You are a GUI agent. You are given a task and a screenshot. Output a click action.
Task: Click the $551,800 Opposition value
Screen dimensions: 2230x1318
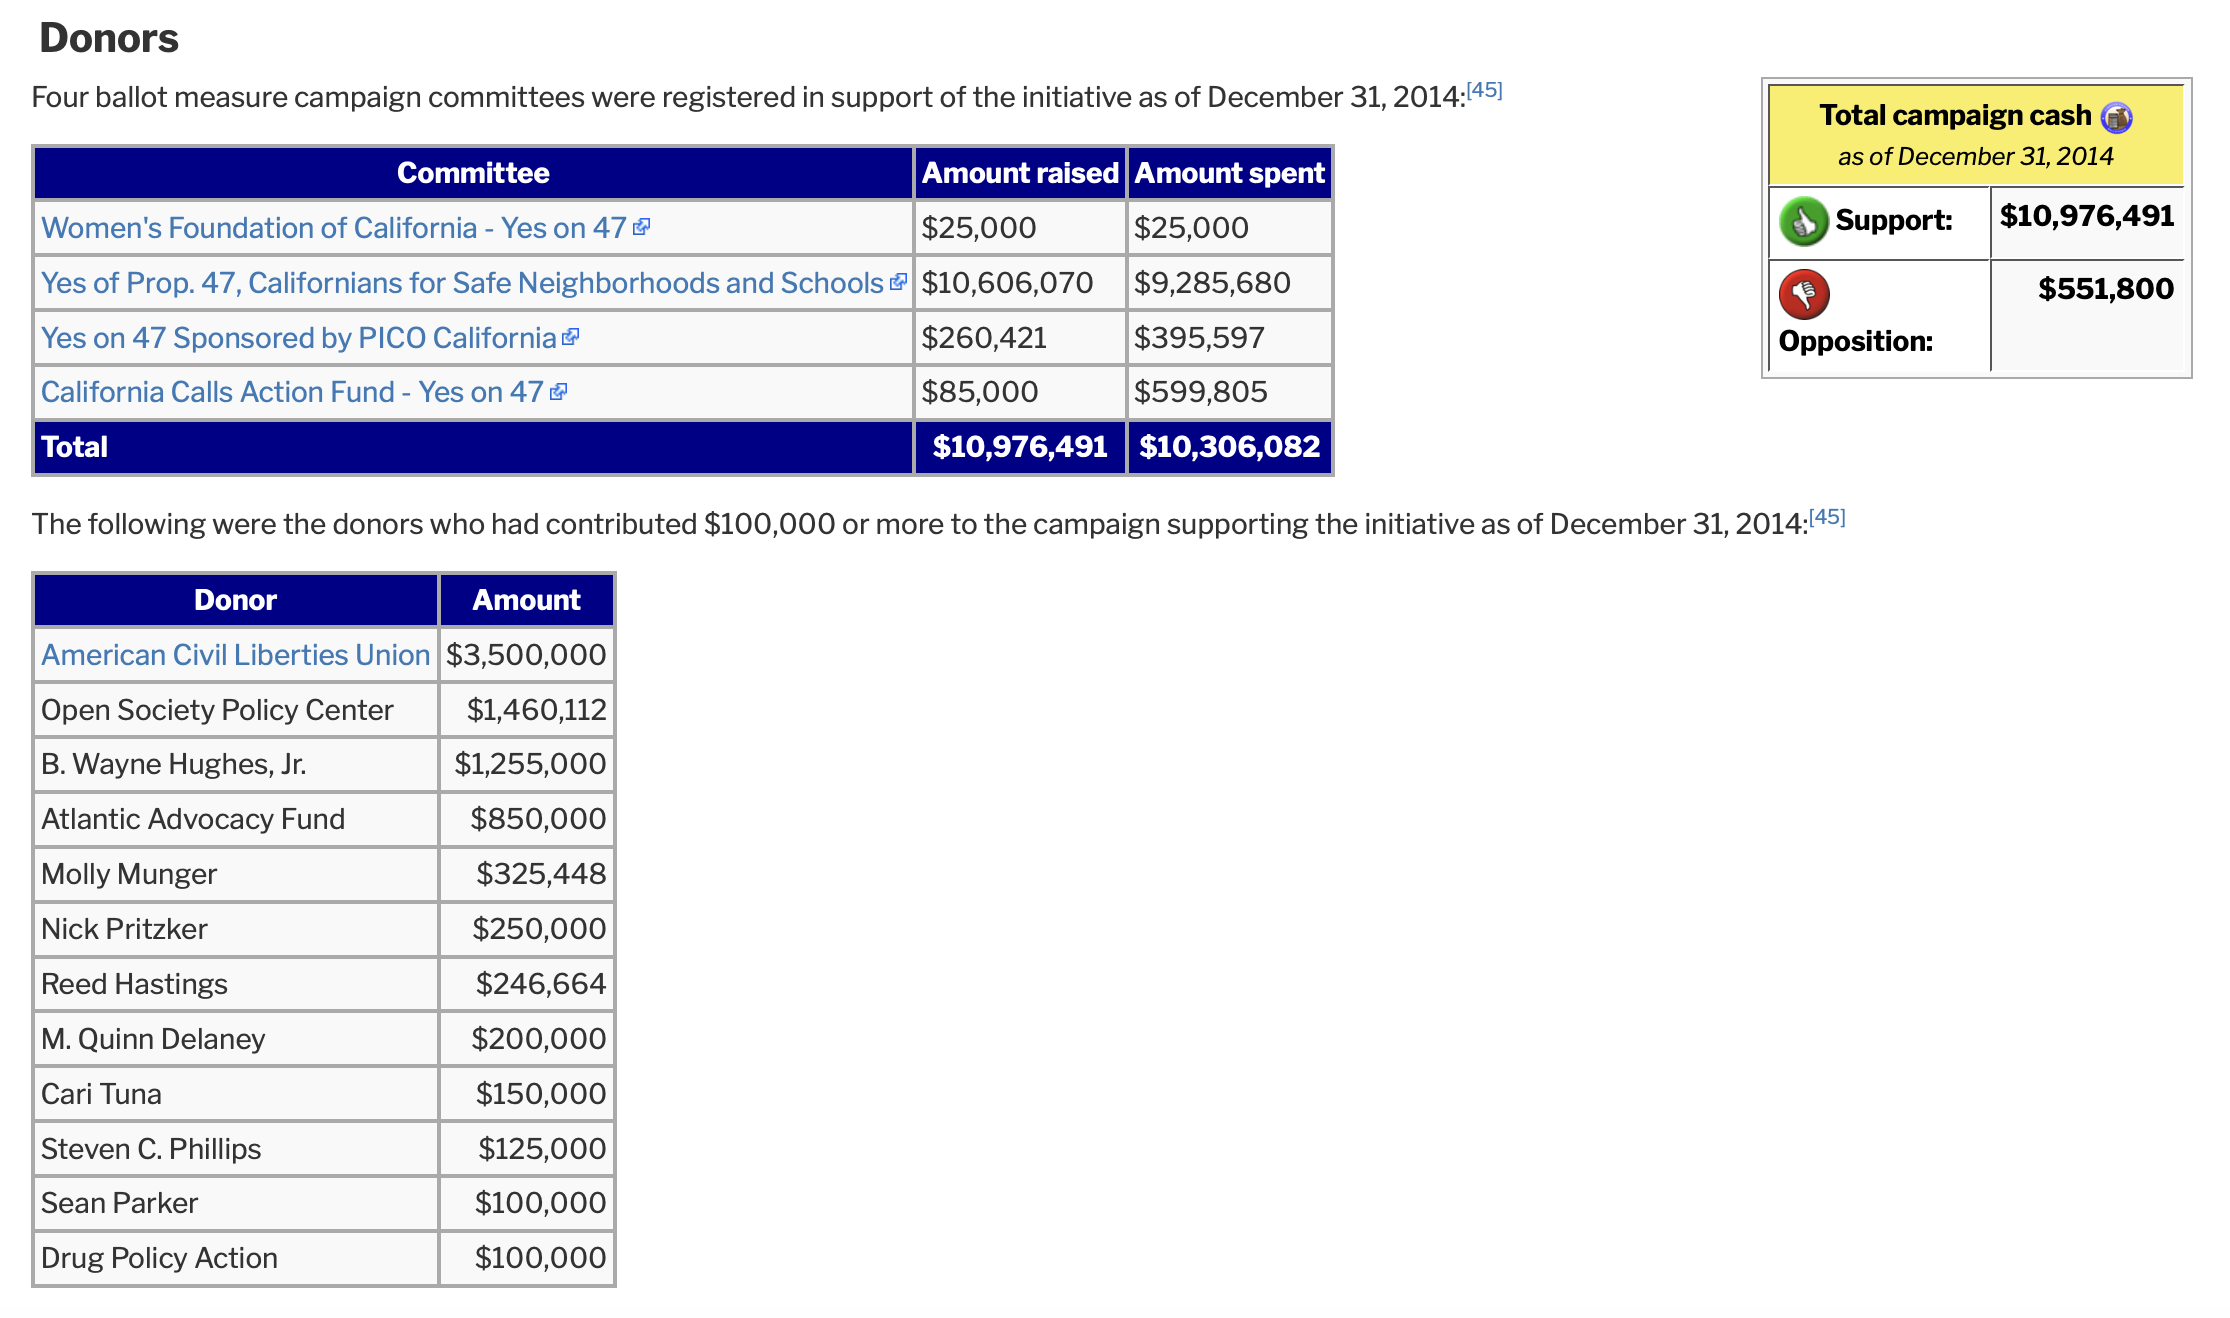tap(2106, 289)
